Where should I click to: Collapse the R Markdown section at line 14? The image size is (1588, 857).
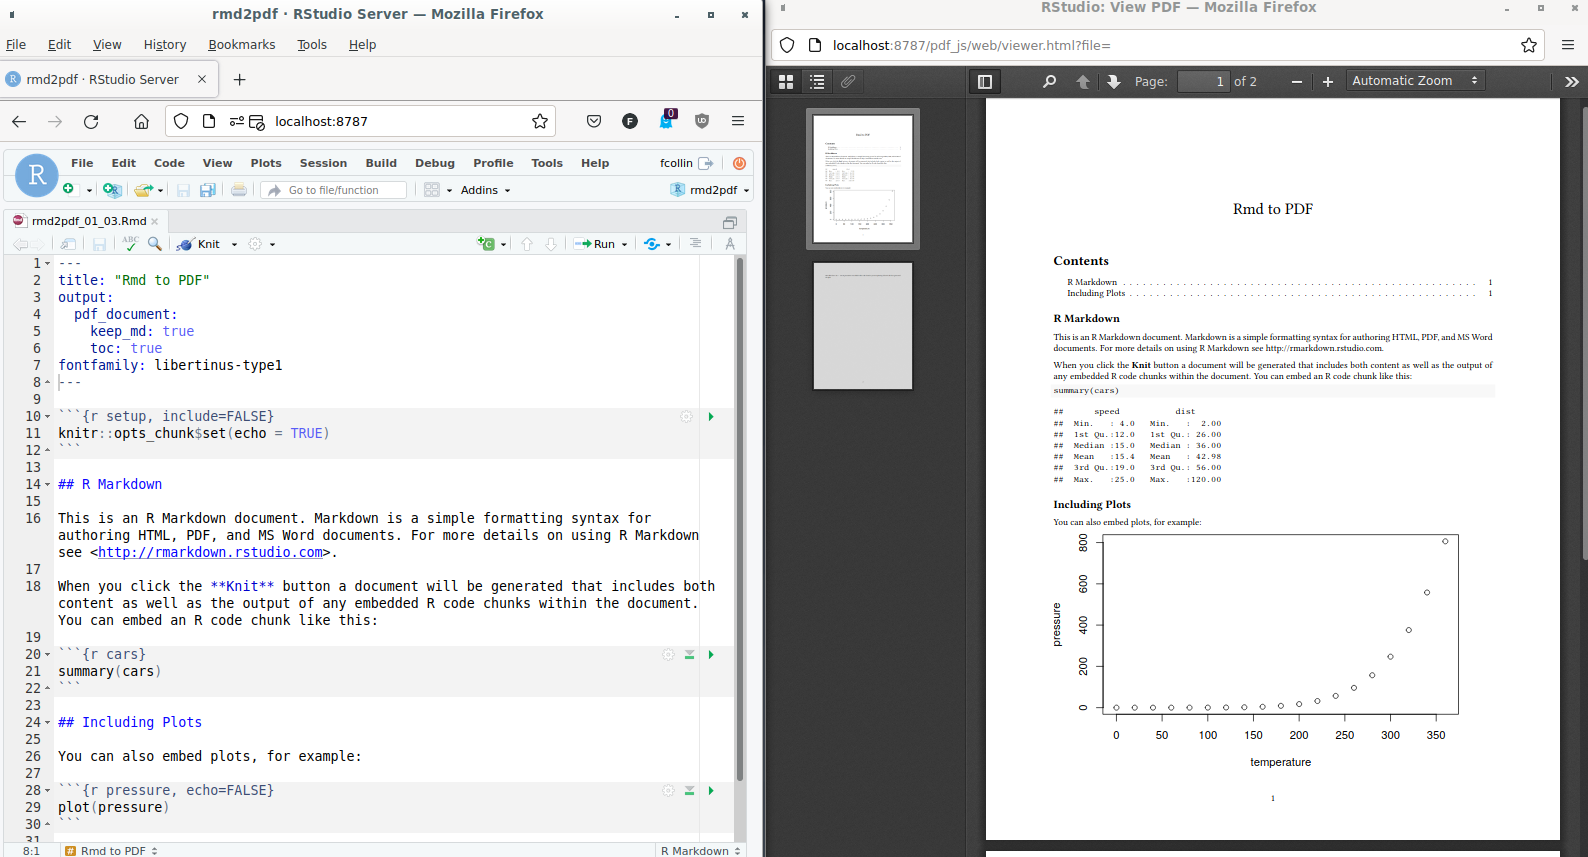click(x=47, y=485)
